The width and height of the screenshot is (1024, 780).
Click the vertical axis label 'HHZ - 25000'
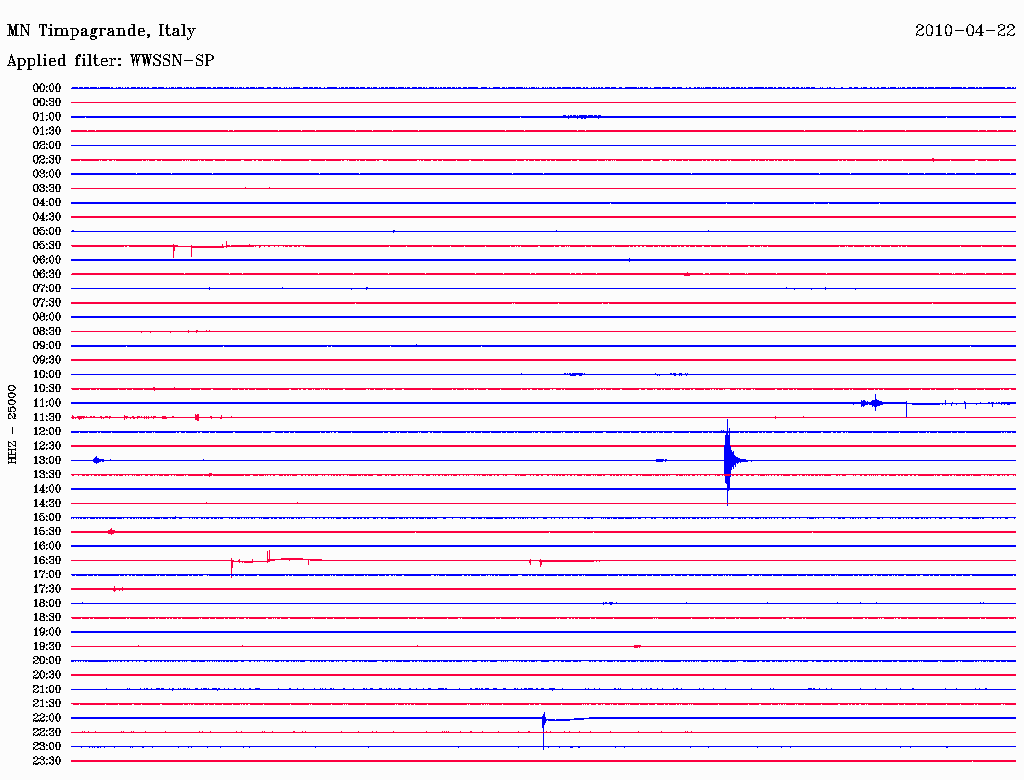click(12, 424)
